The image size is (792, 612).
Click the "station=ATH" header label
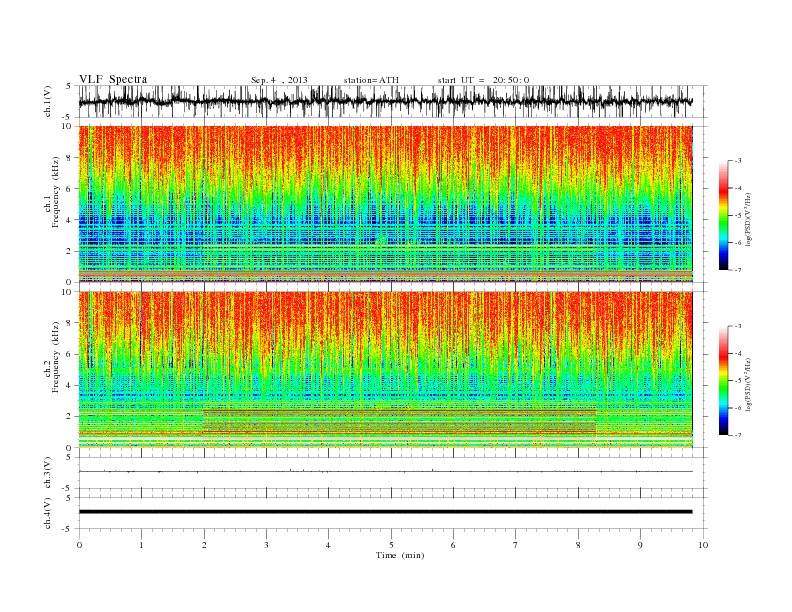tap(371, 80)
